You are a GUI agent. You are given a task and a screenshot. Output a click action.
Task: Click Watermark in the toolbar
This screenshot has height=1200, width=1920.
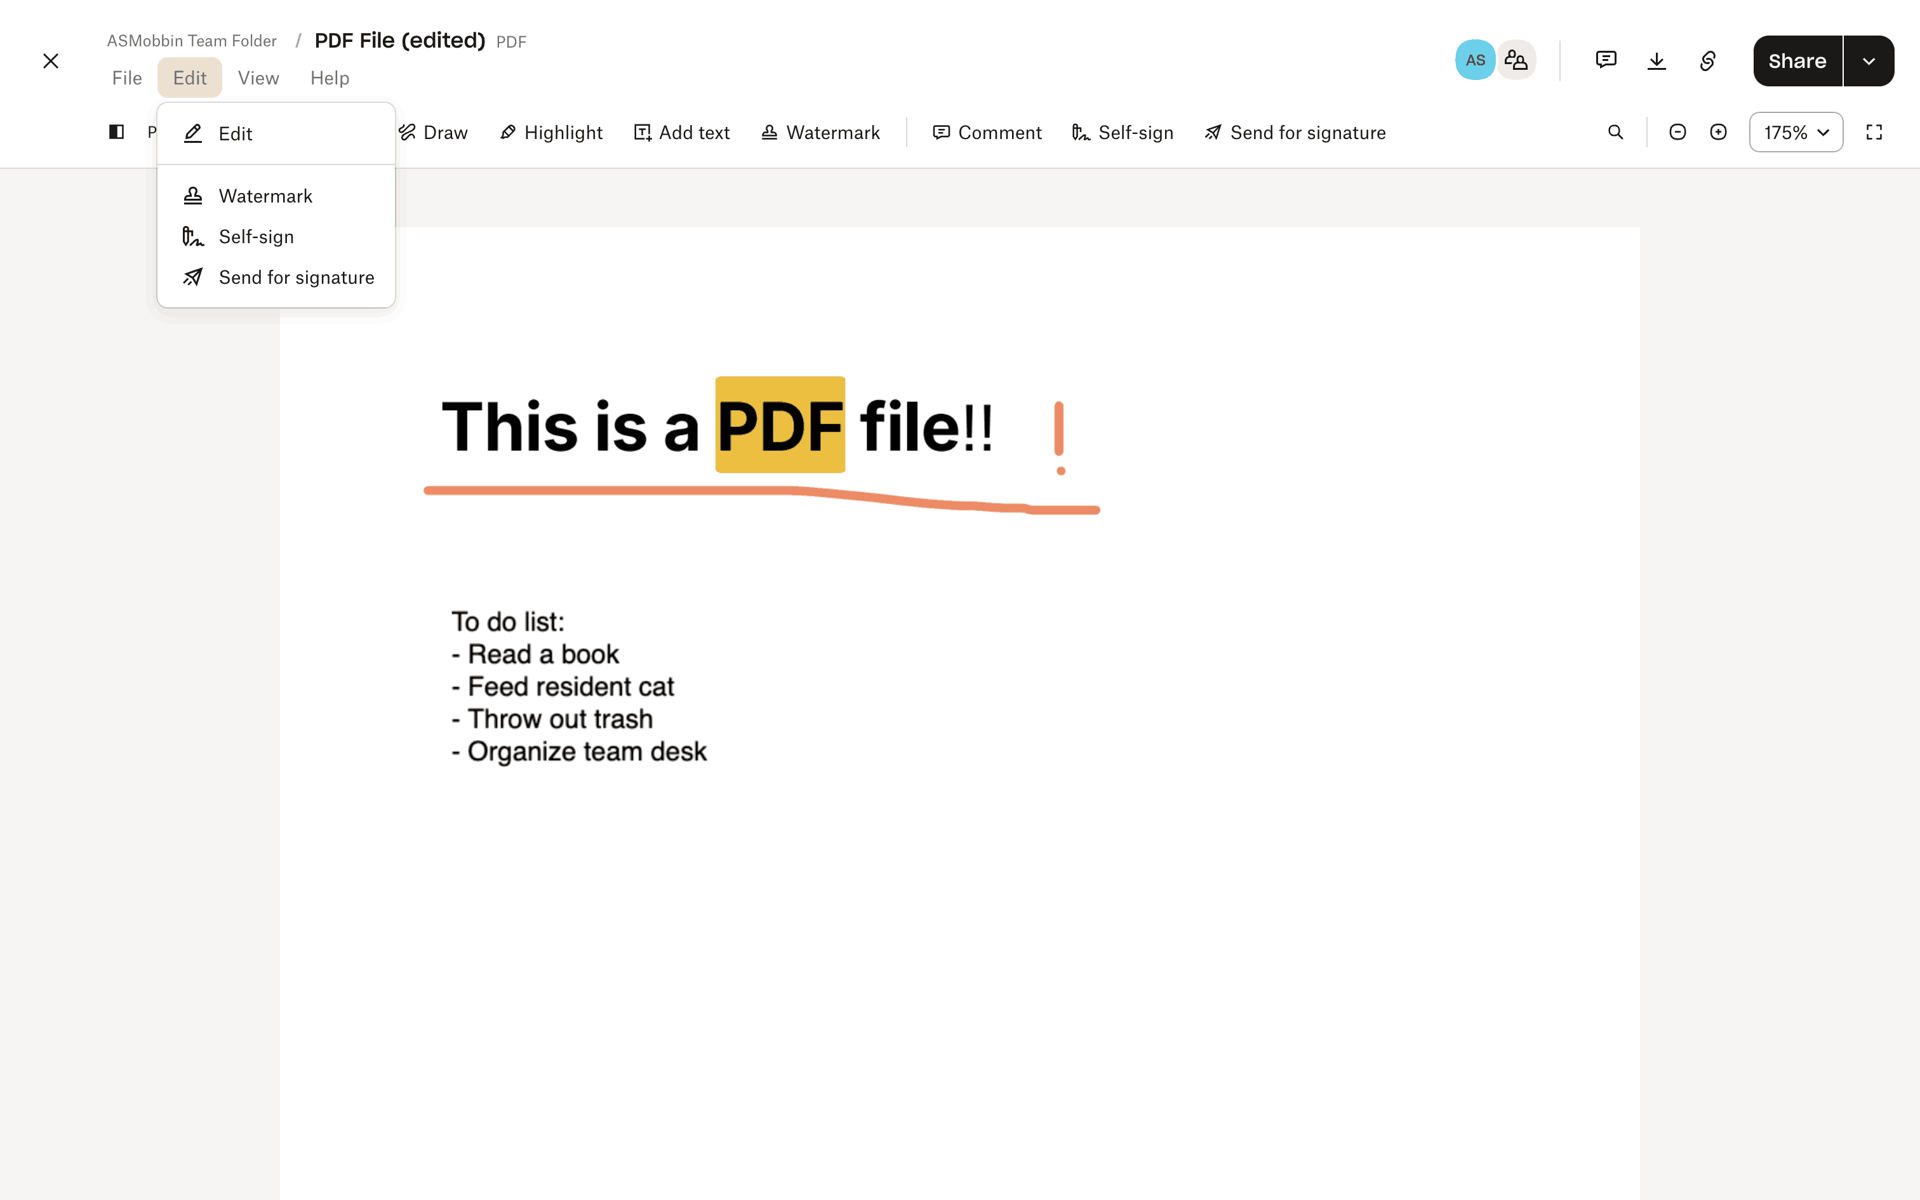[x=821, y=133]
